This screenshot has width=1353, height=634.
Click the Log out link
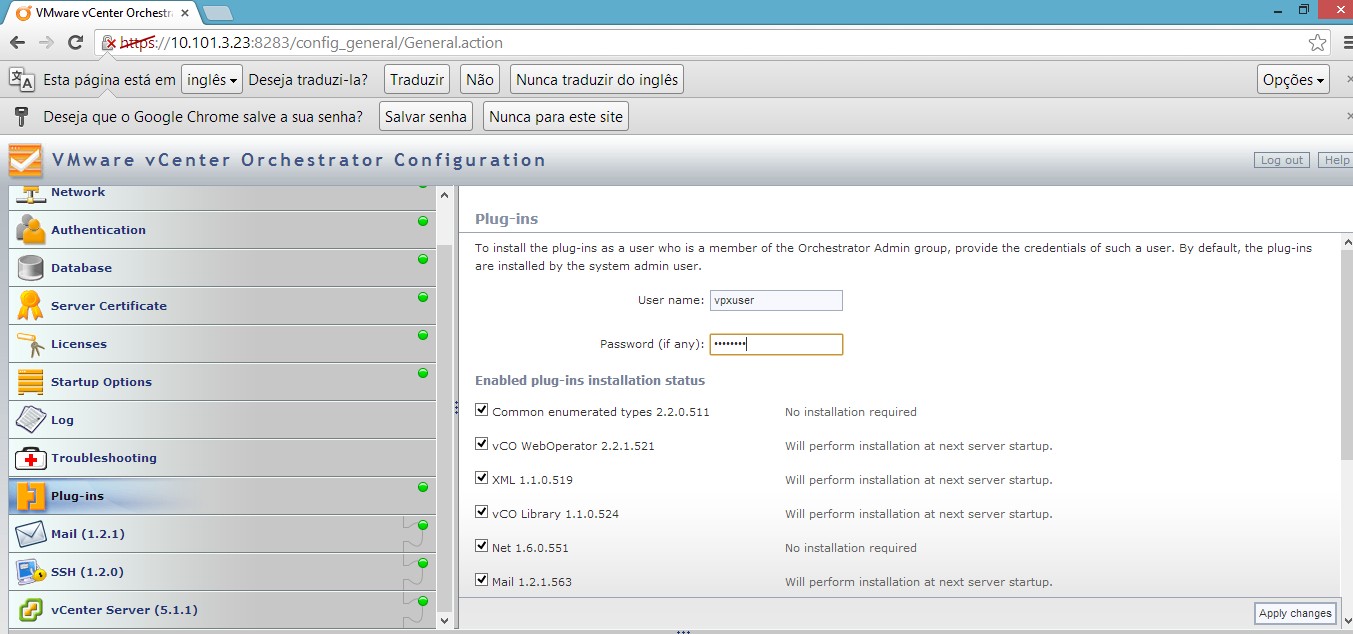click(1281, 160)
